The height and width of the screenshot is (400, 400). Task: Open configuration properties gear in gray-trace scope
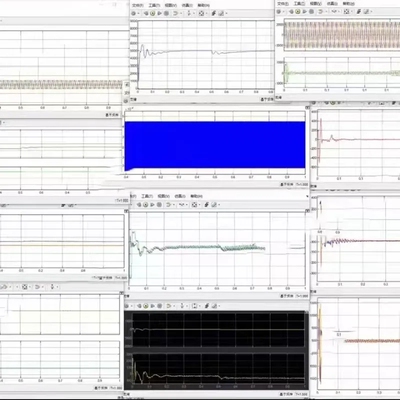pos(134,13)
